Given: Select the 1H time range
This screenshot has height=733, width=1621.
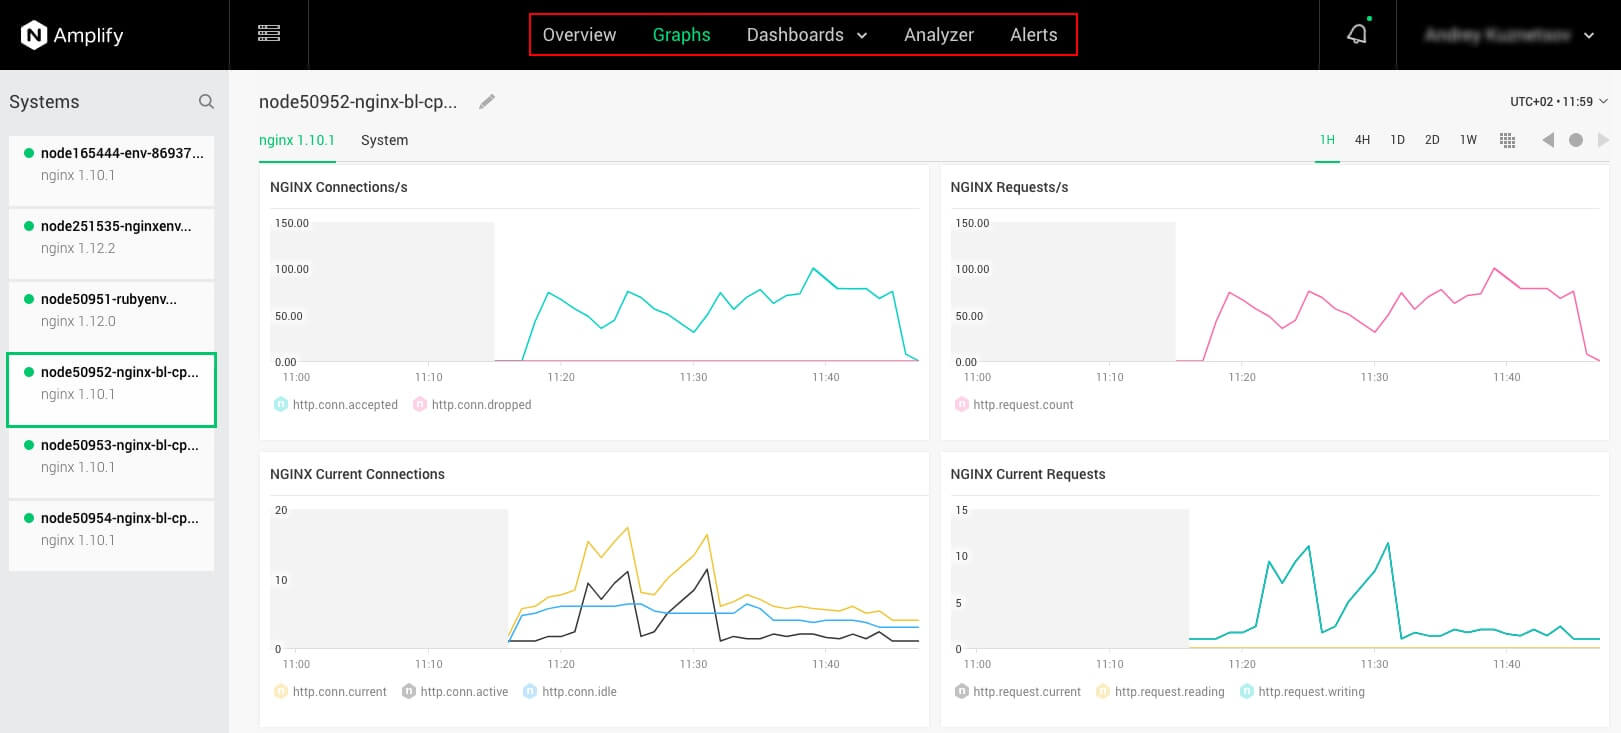Looking at the screenshot, I should tap(1327, 140).
